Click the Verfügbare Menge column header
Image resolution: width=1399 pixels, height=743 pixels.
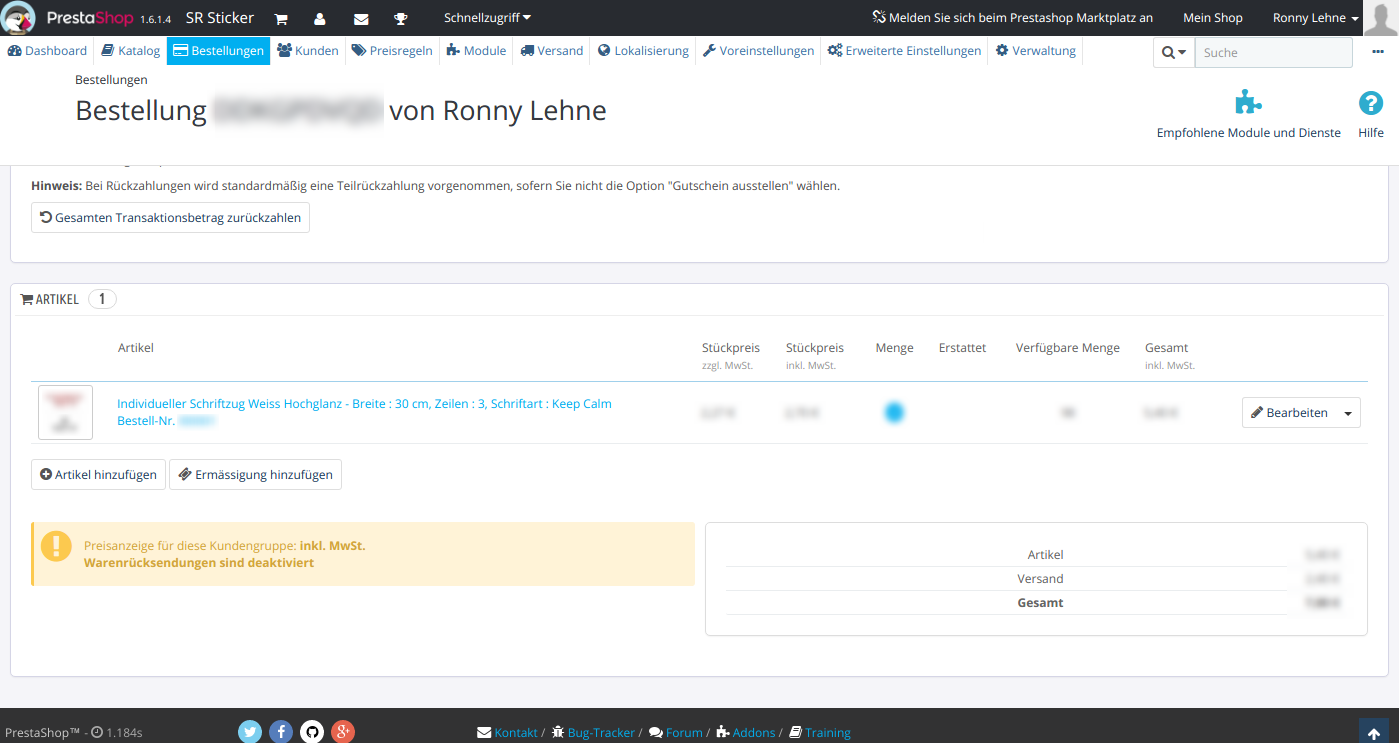click(x=1068, y=348)
